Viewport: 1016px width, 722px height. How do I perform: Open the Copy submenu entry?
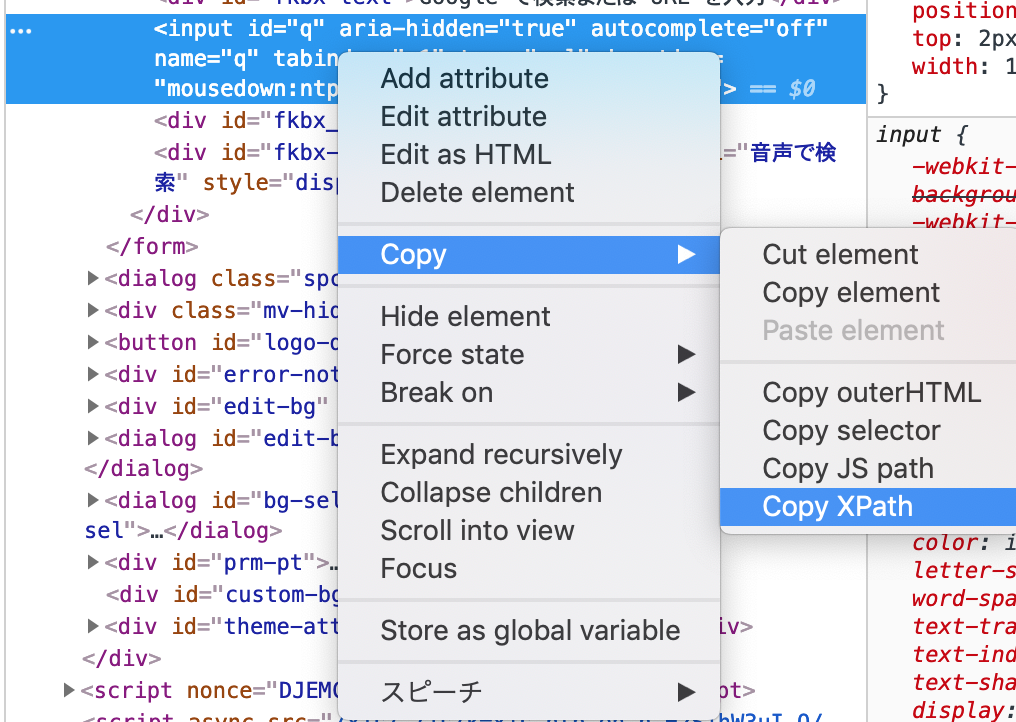pyautogui.click(x=529, y=254)
